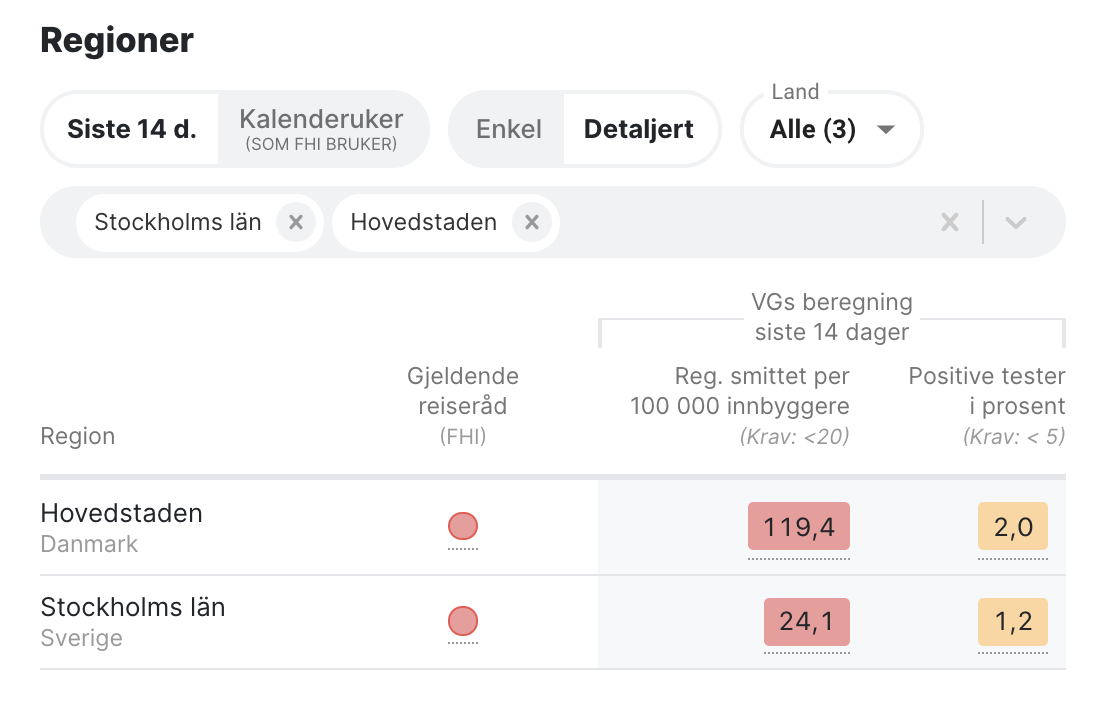
Task: Click the 119,4 infection rate badge
Action: (x=799, y=526)
